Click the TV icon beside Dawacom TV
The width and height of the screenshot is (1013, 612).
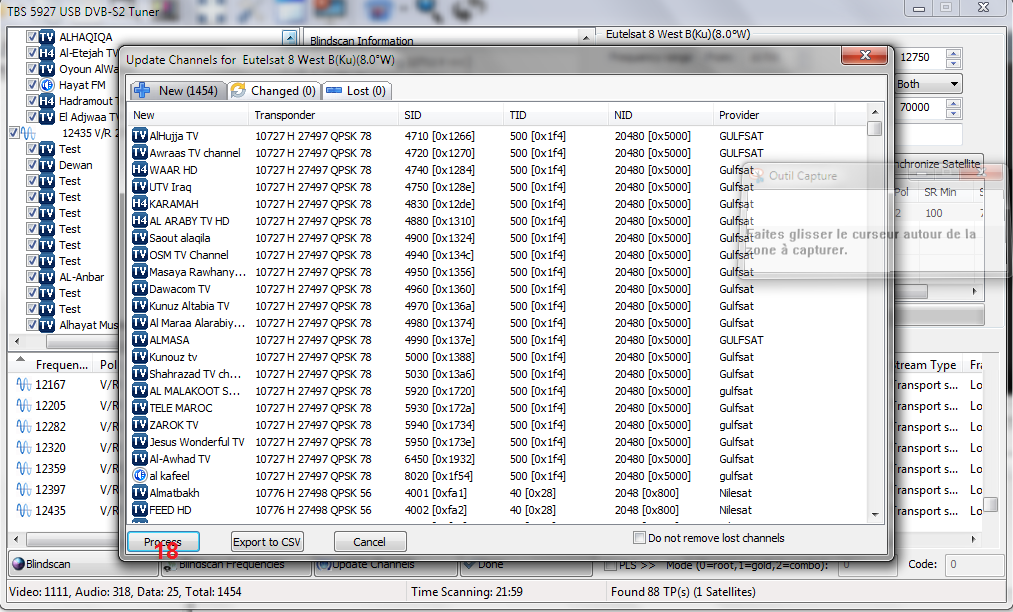tap(140, 288)
